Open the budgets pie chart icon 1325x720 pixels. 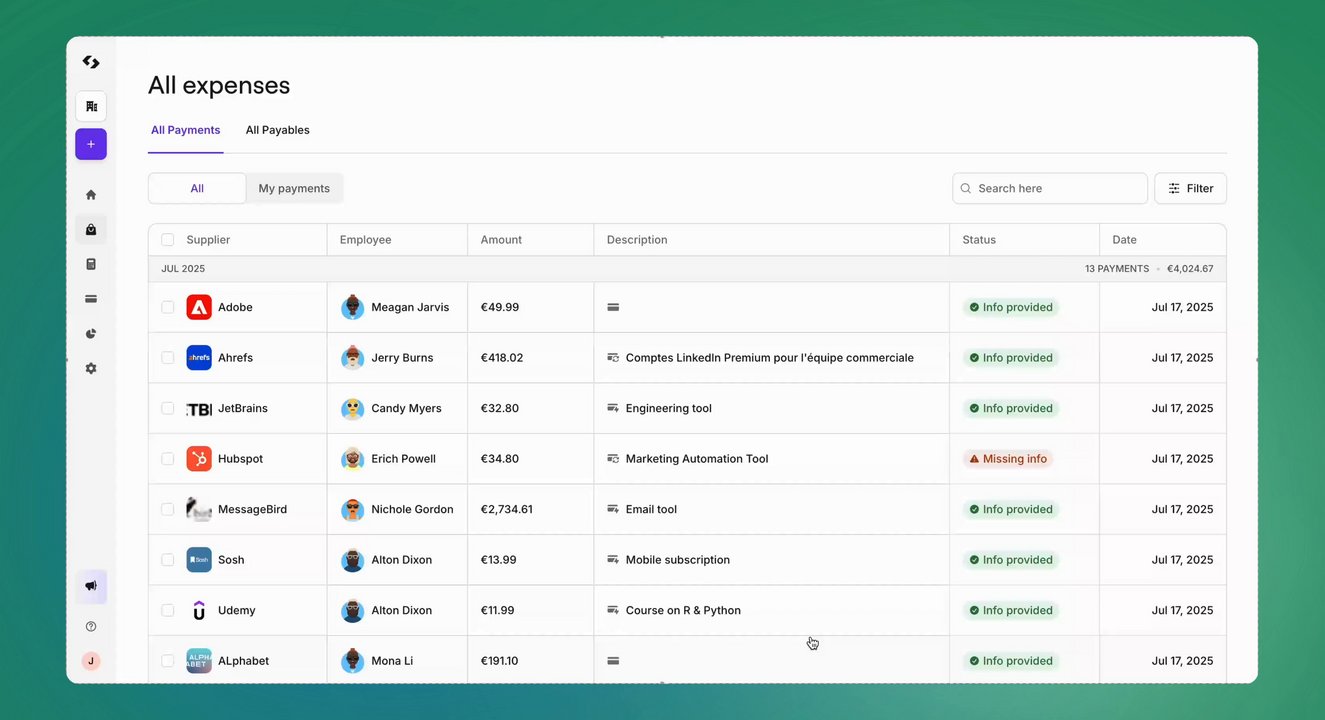91,334
